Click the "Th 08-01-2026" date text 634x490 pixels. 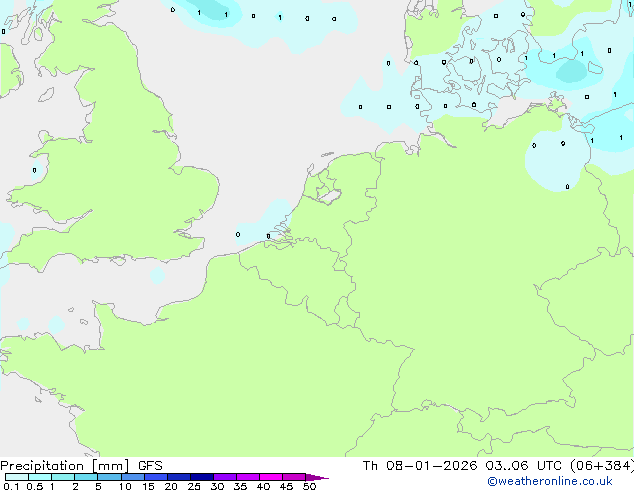420,466
